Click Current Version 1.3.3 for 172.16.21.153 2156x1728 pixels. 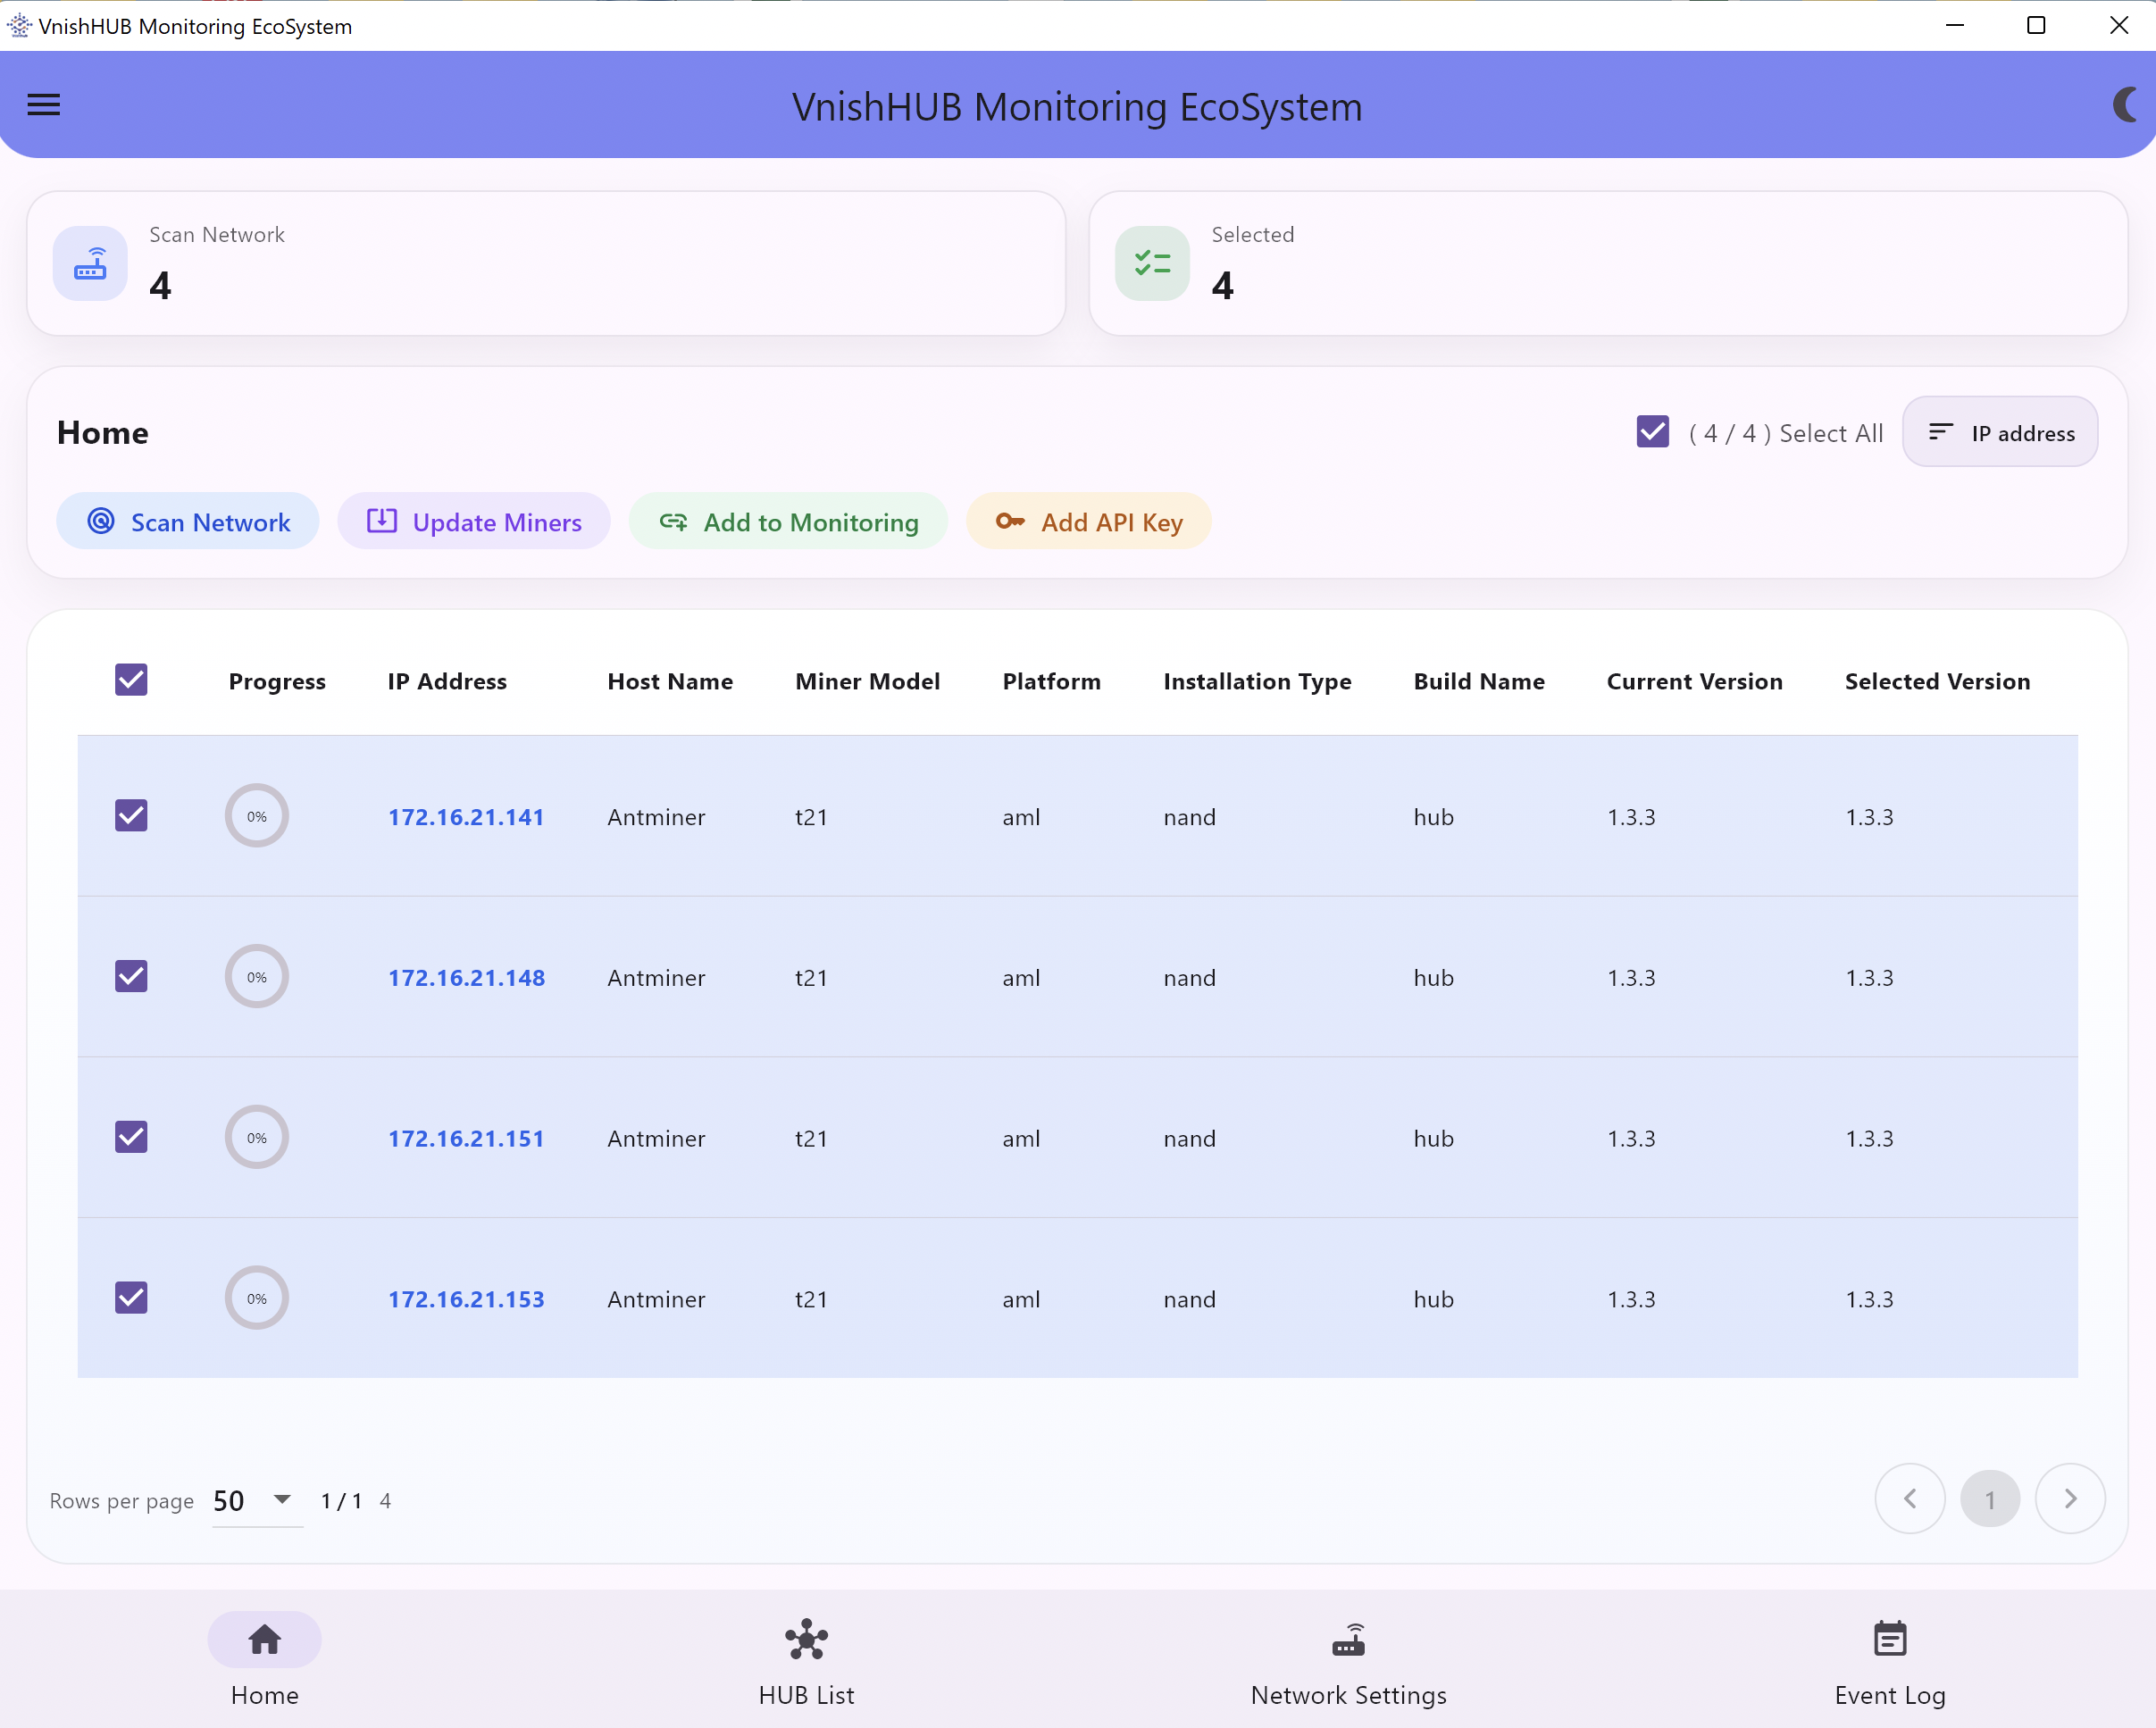pos(1631,1299)
